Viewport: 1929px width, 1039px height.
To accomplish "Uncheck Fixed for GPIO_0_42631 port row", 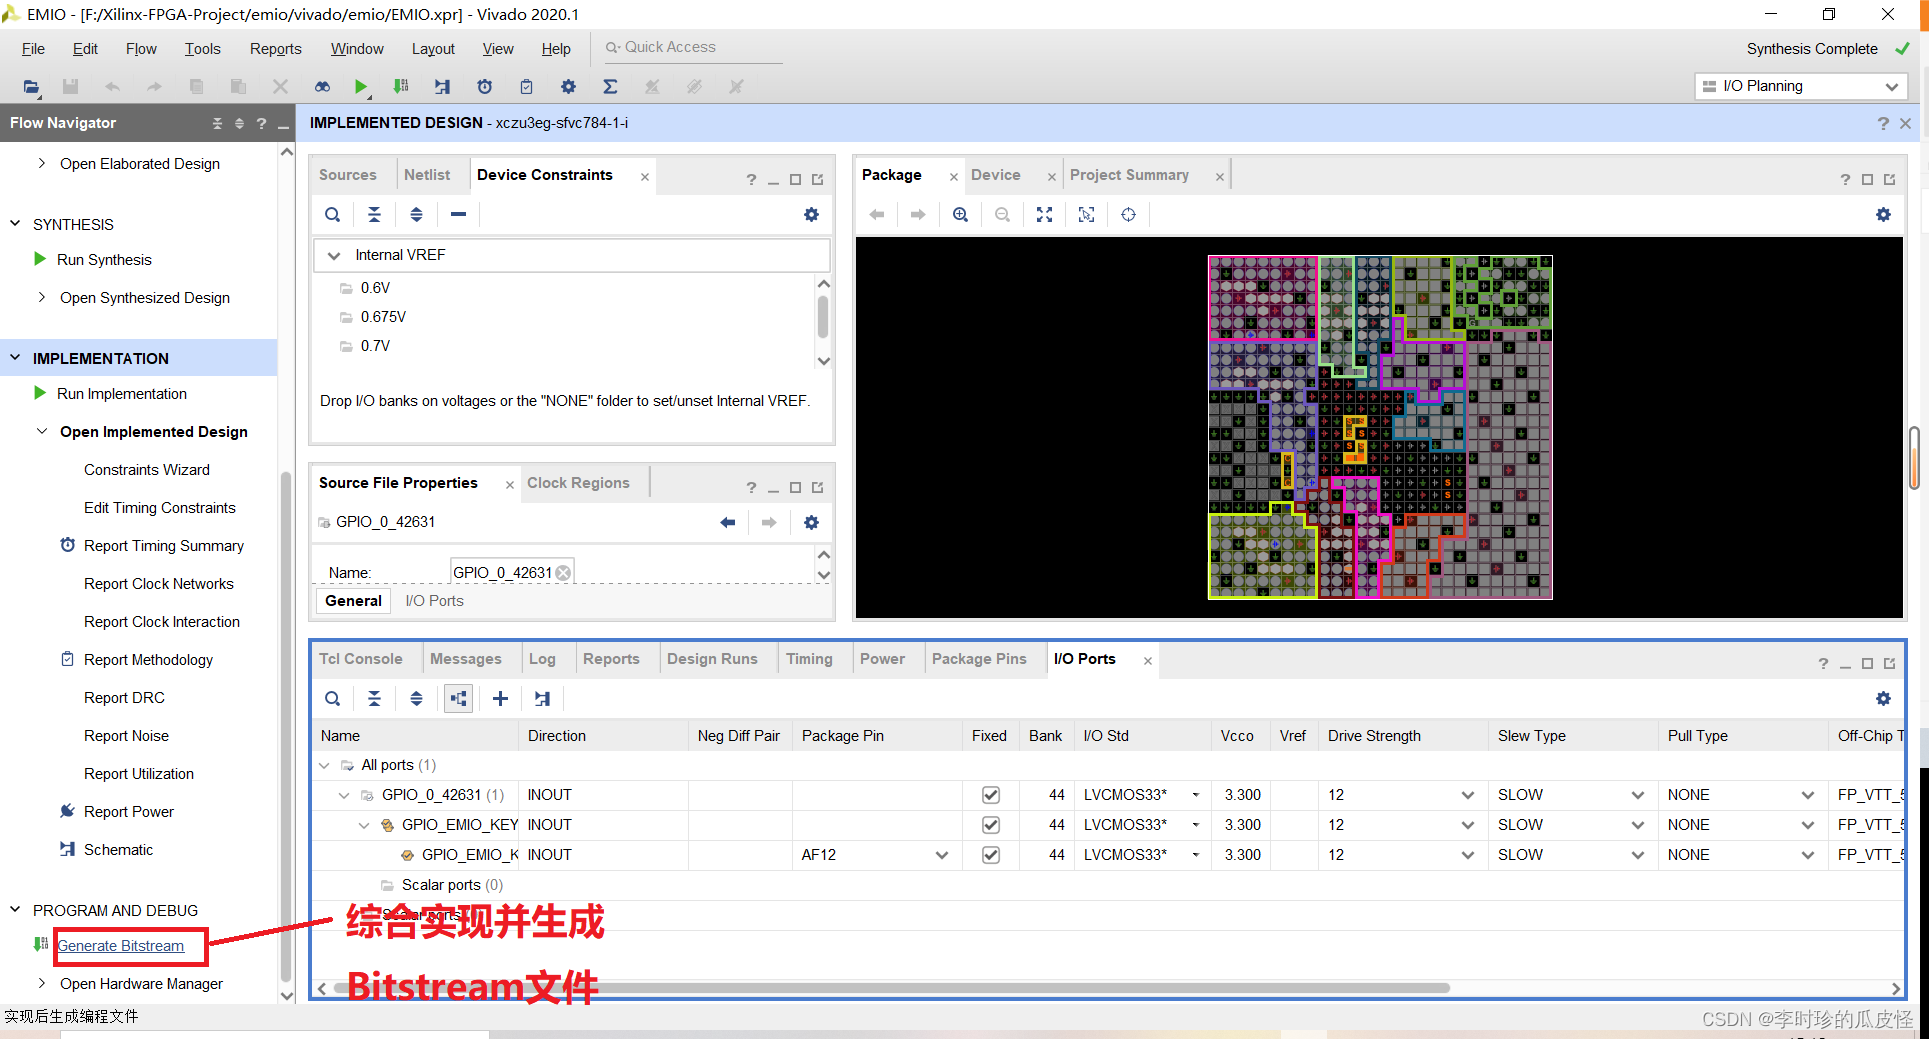I will point(990,794).
